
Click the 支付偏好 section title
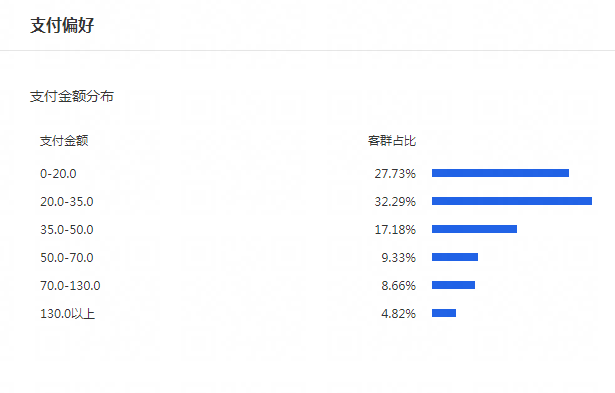click(x=62, y=25)
